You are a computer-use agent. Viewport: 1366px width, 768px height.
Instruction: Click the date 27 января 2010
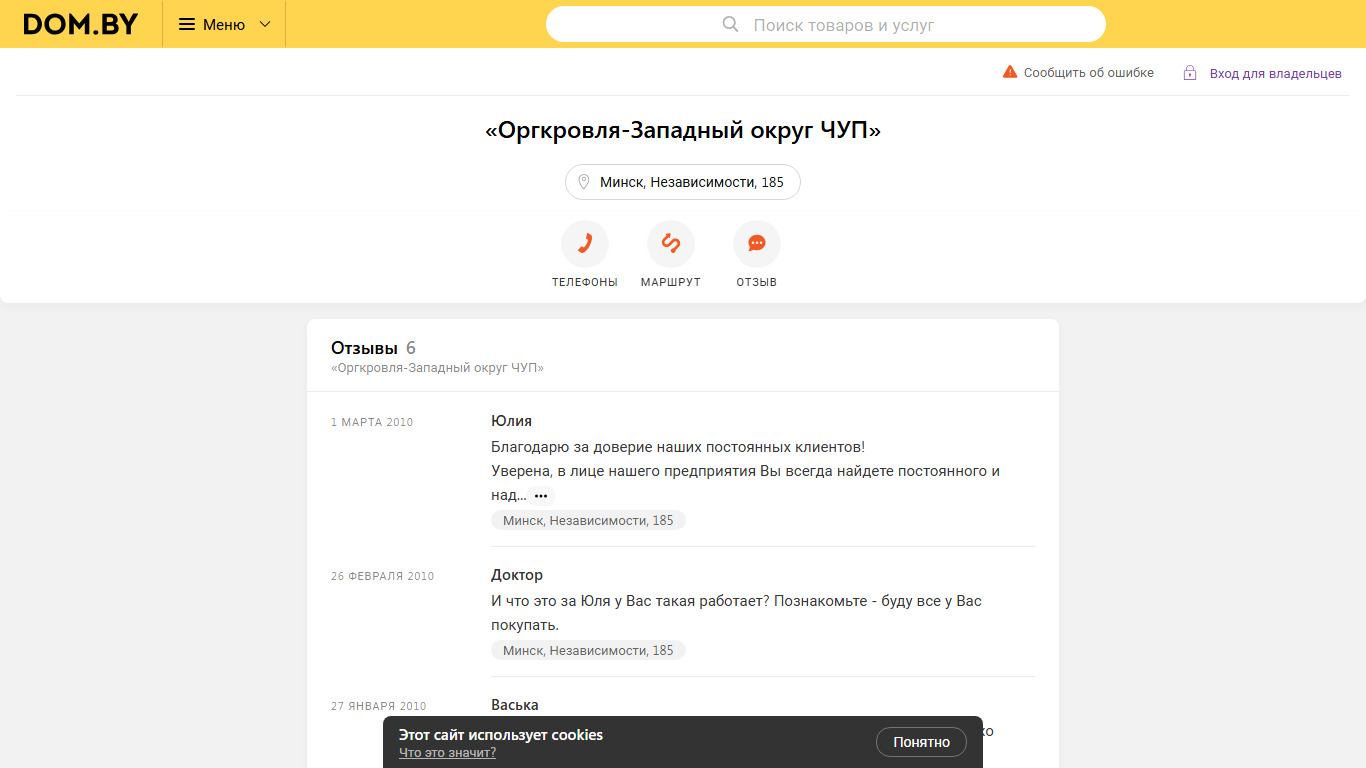point(379,707)
